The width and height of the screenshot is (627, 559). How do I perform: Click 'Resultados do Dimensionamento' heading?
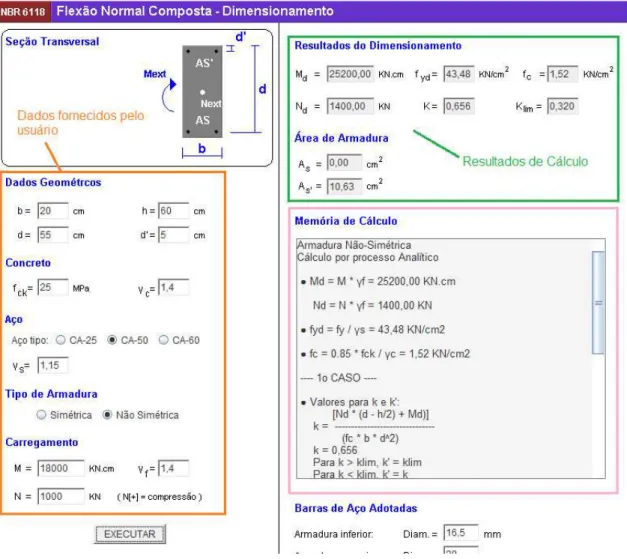pyautogui.click(x=378, y=46)
